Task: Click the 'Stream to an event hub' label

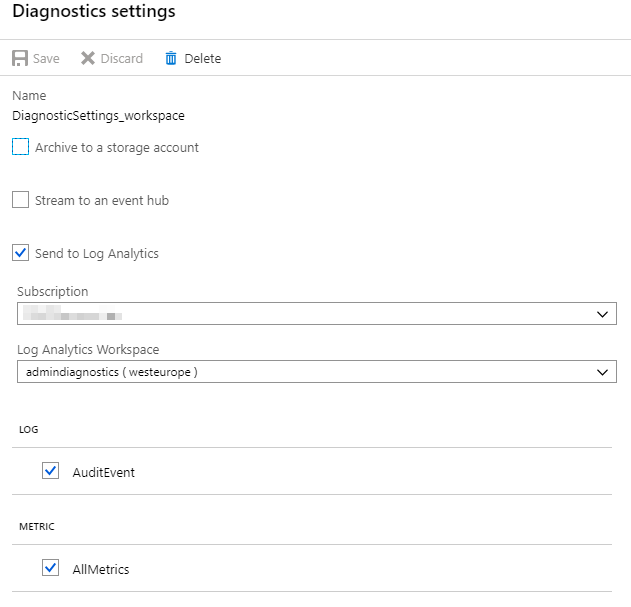Action: point(102,200)
